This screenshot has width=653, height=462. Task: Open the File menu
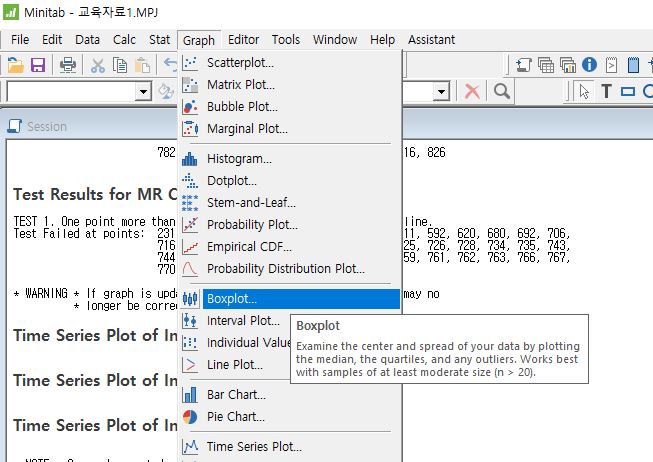20,40
